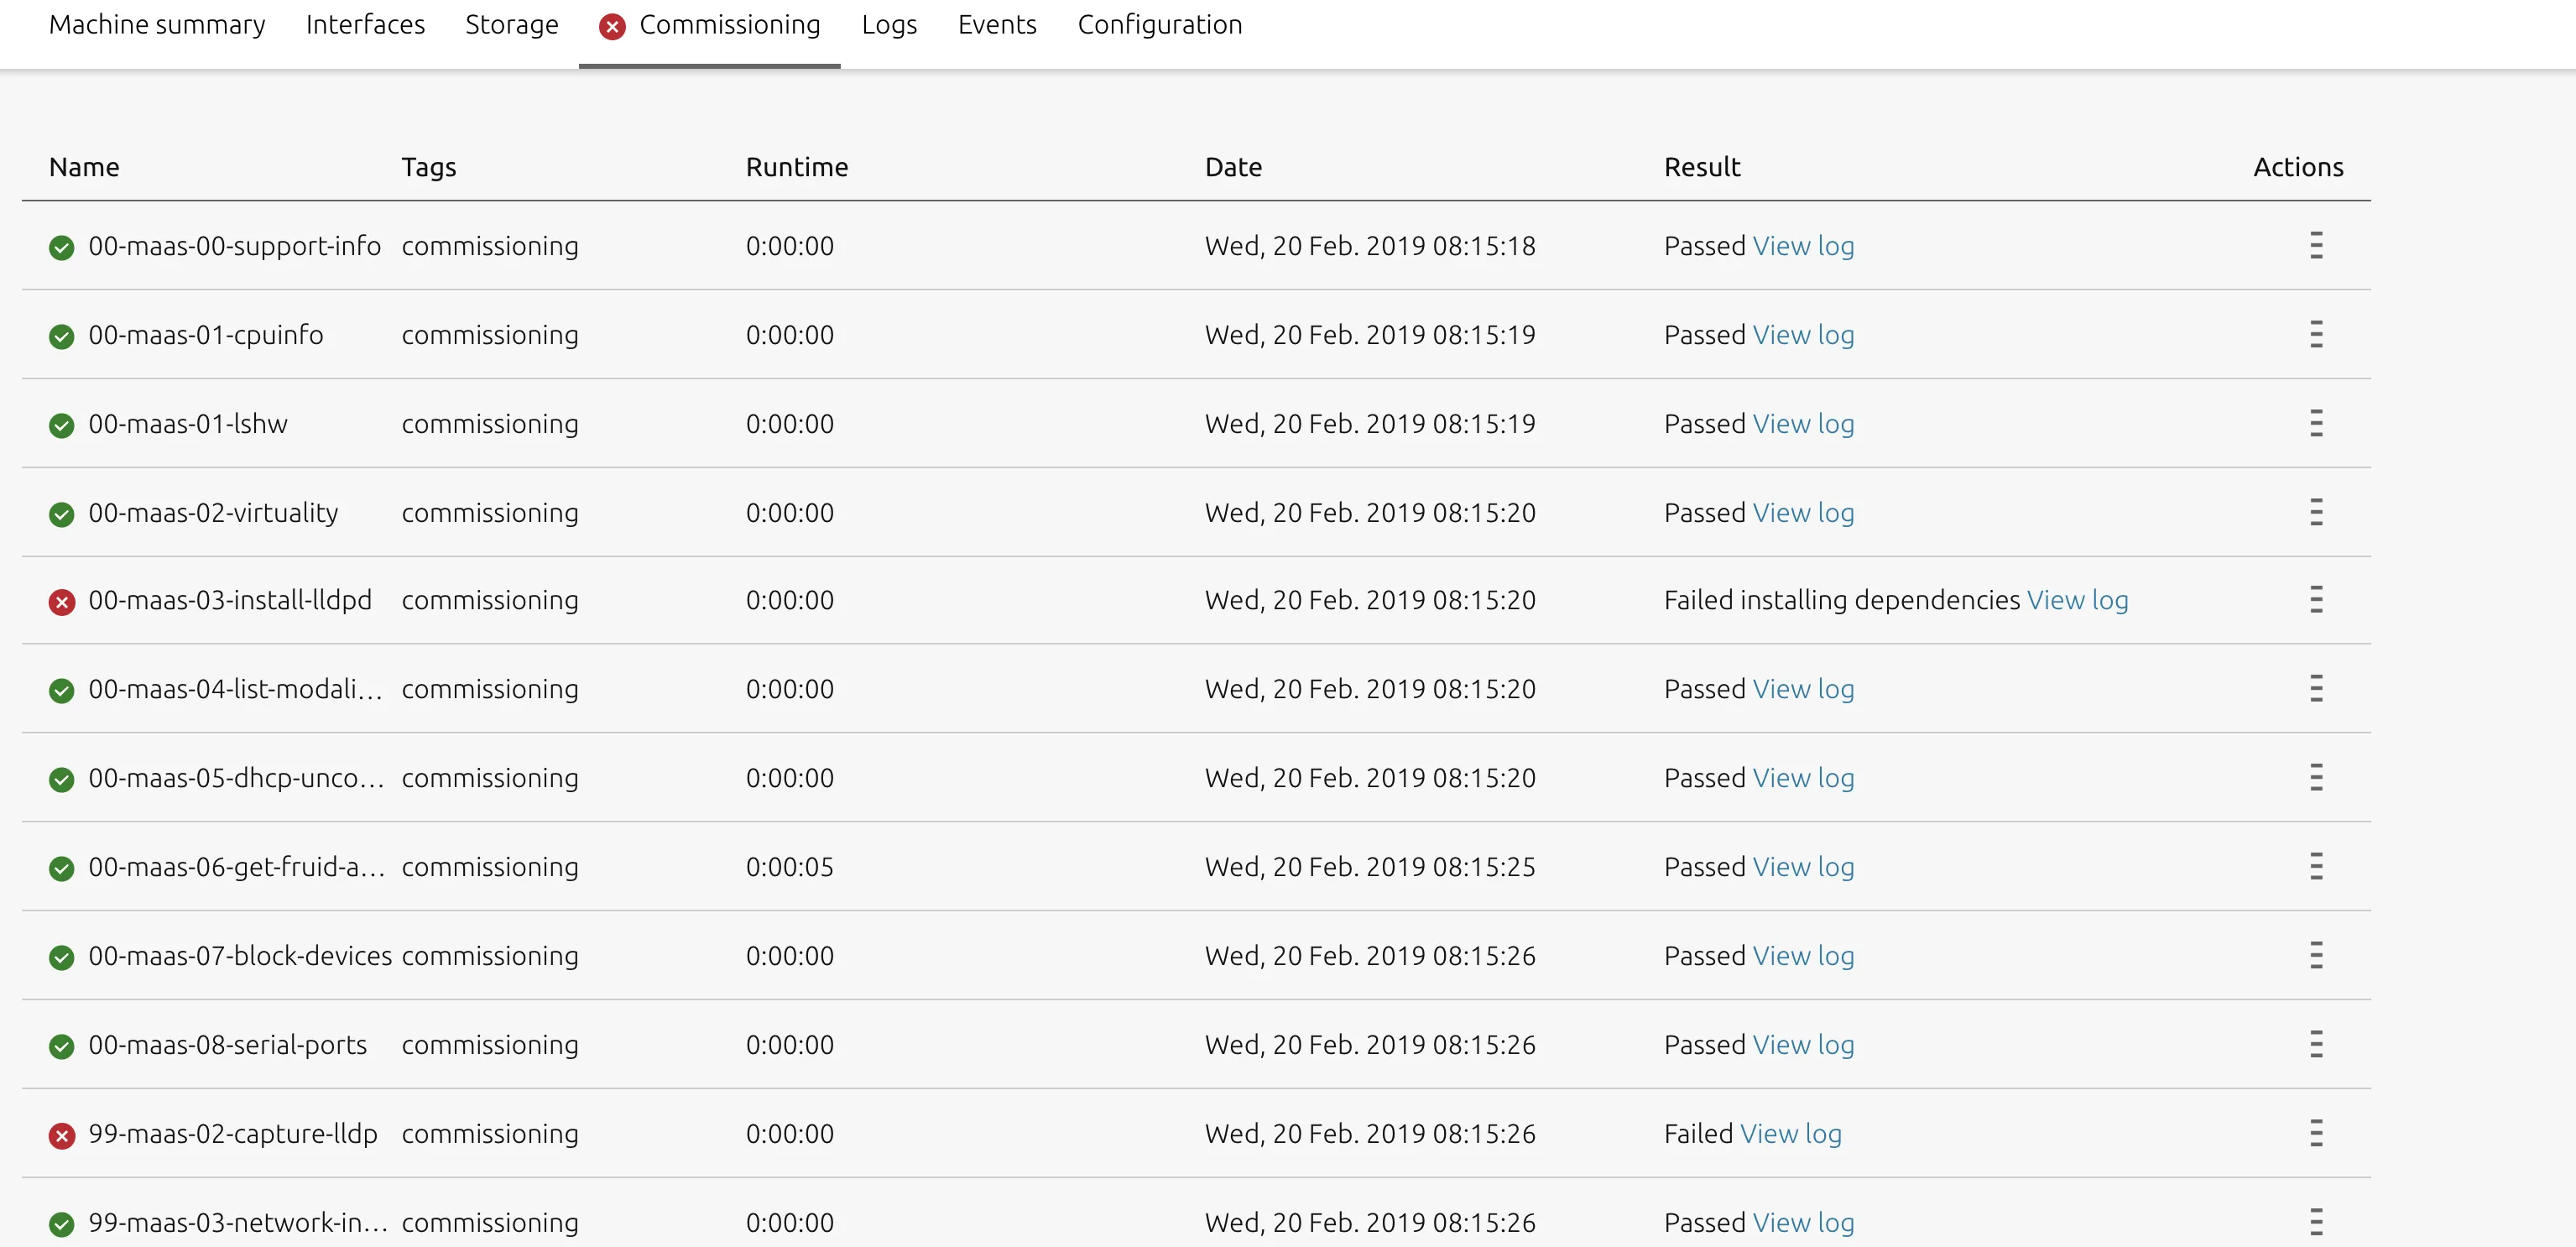Viewport: 2576px width, 1247px height.
Task: Click green passed icon beside 00-maas-08-serial-ports
Action: (62, 1047)
